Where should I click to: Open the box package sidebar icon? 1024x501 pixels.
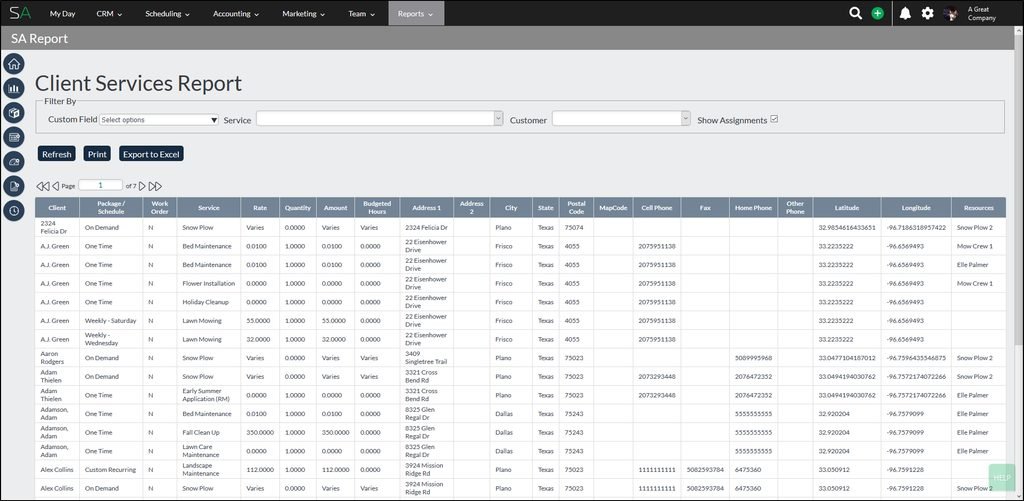click(x=14, y=112)
